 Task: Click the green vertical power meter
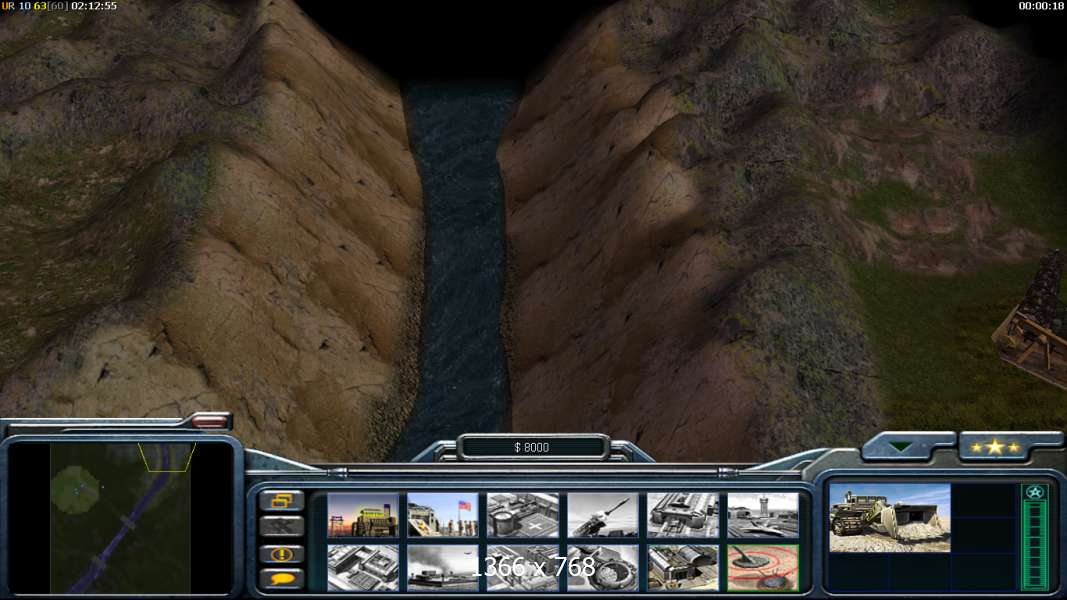pyautogui.click(x=1035, y=544)
